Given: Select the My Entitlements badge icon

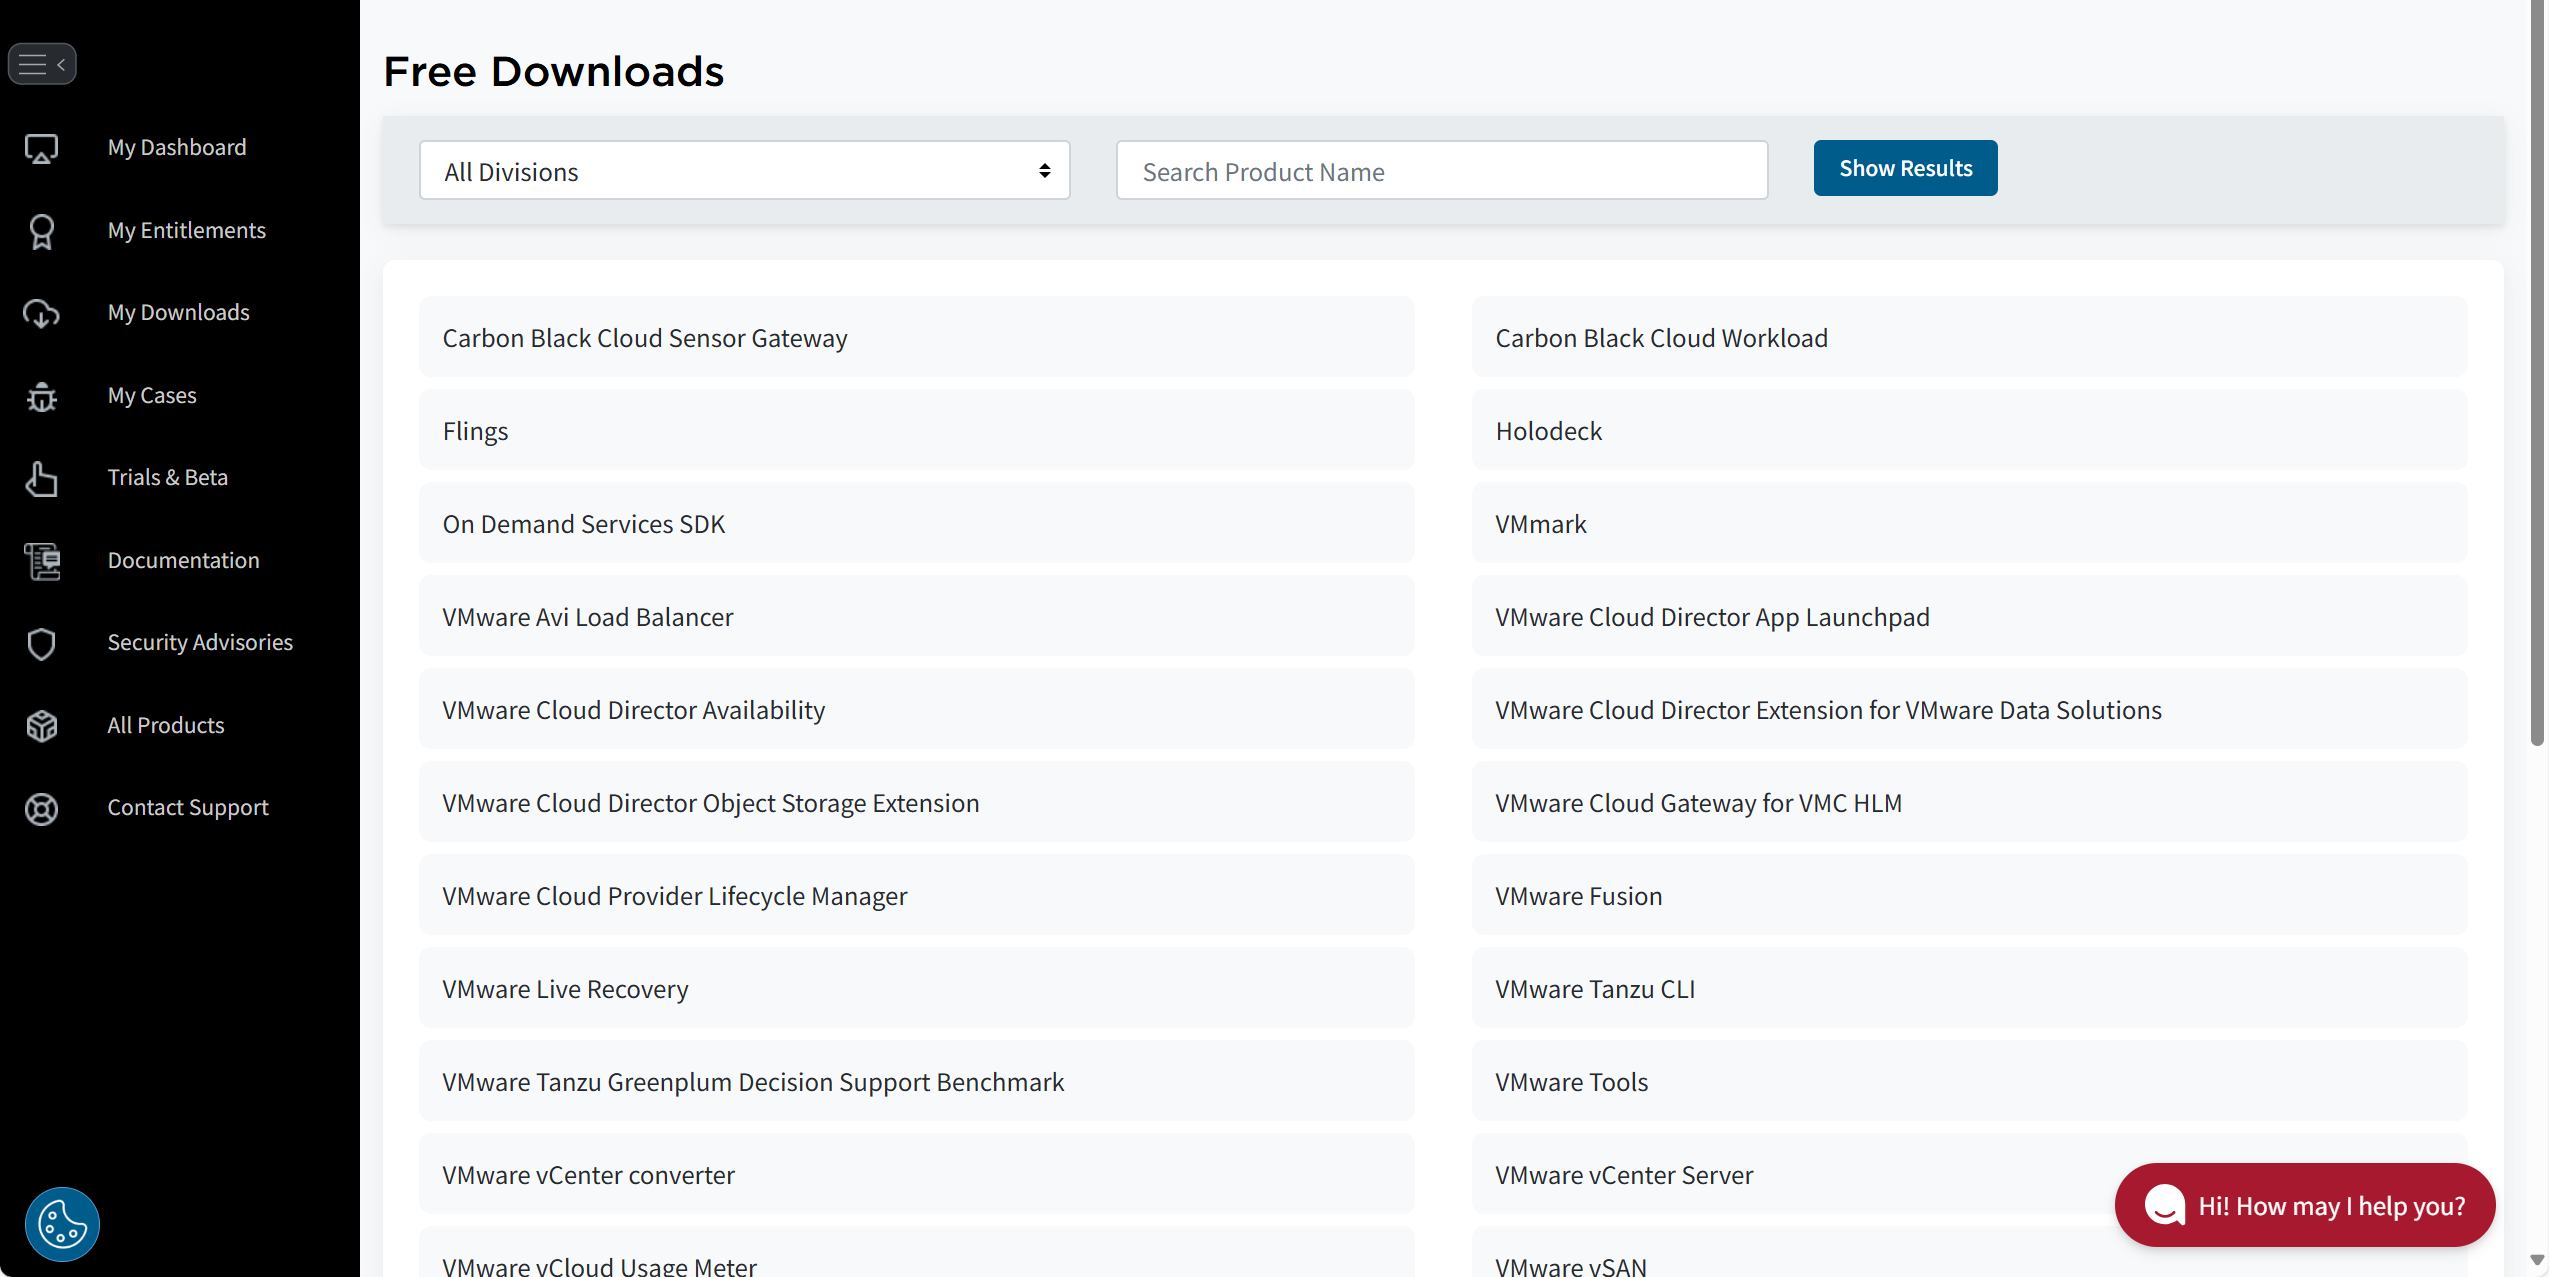Looking at the screenshot, I should [x=41, y=231].
